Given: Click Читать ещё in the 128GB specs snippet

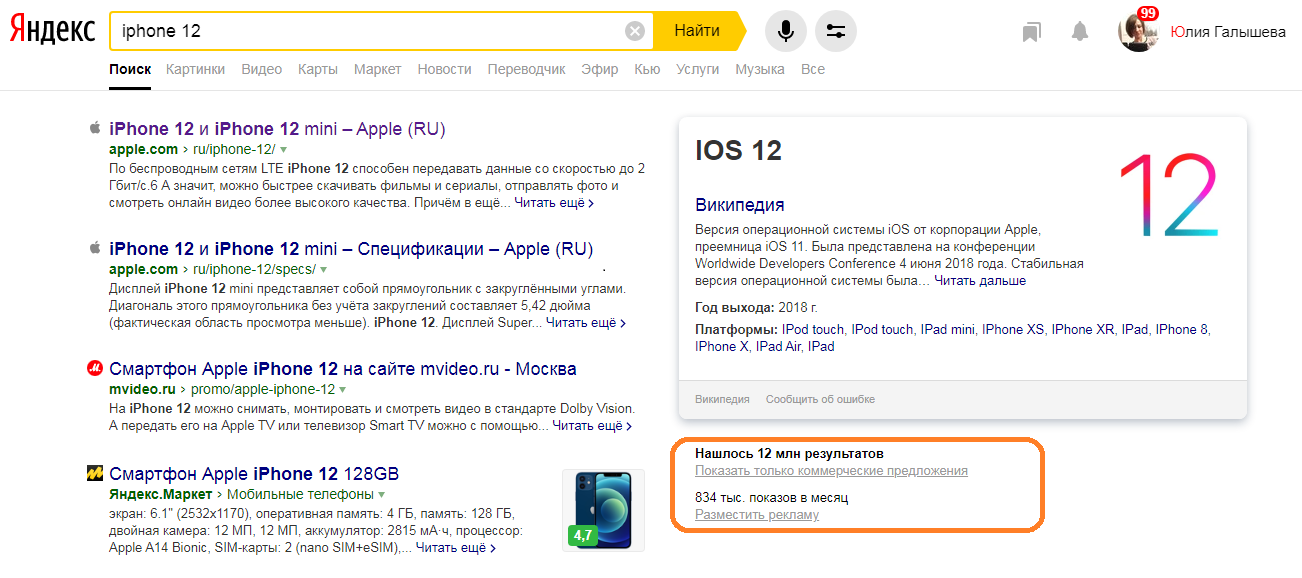Looking at the screenshot, I should pyautogui.click(x=456, y=548).
